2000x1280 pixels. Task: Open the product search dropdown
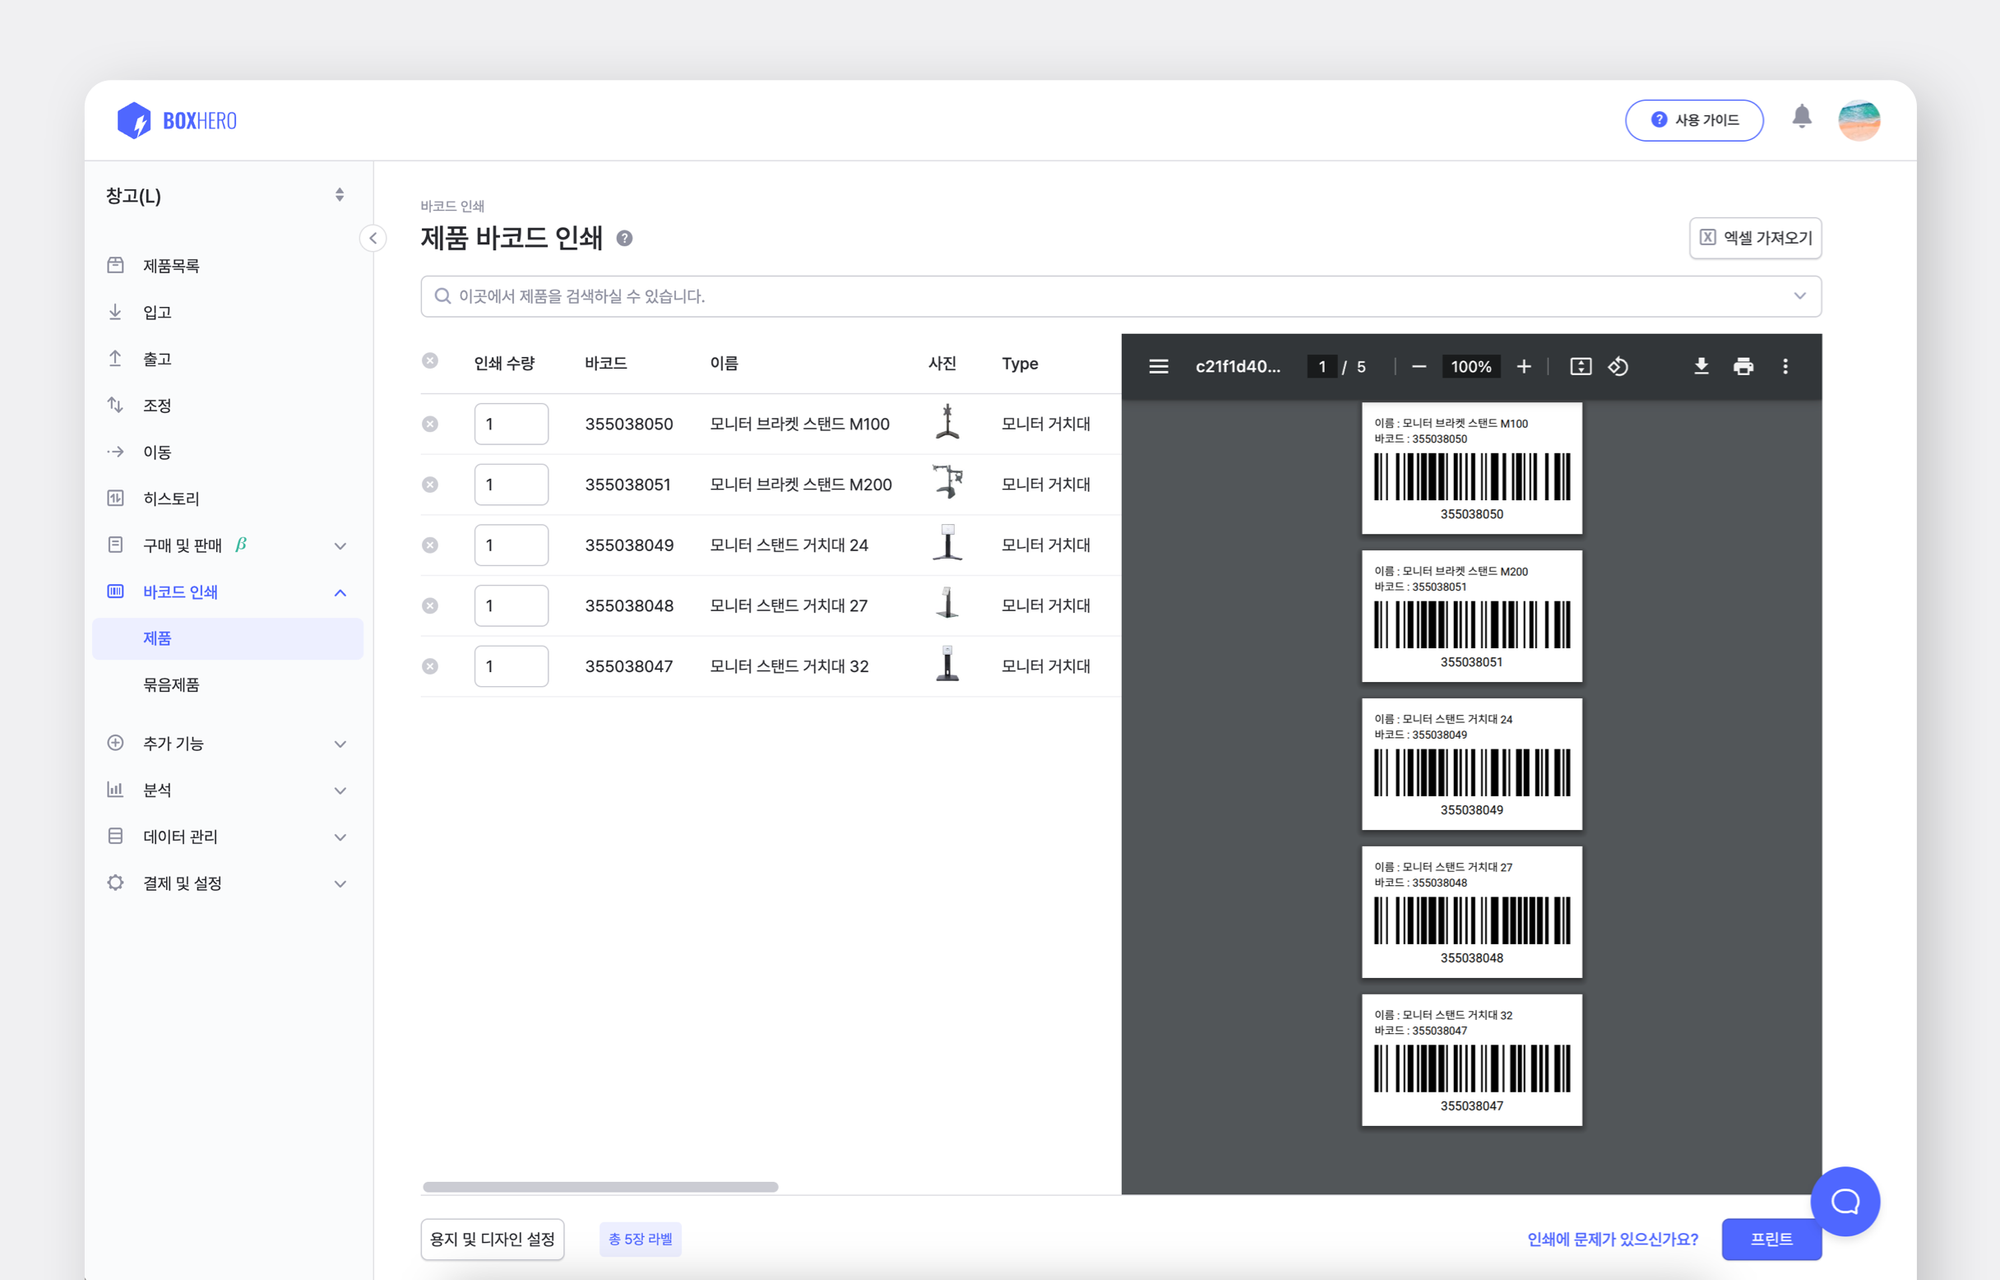pyautogui.click(x=1799, y=296)
